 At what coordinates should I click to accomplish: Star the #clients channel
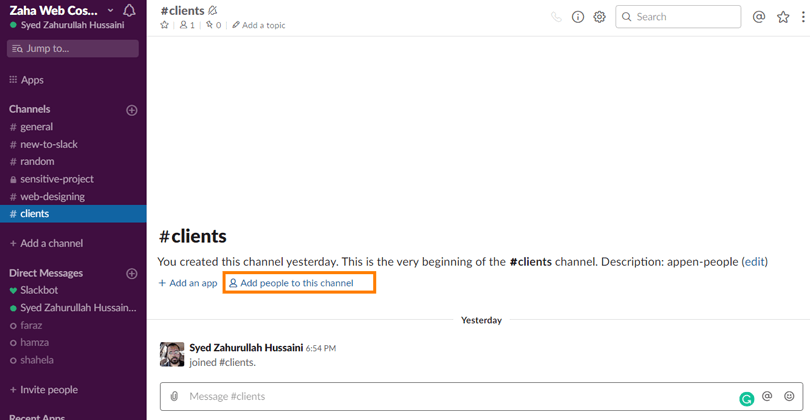click(x=165, y=25)
